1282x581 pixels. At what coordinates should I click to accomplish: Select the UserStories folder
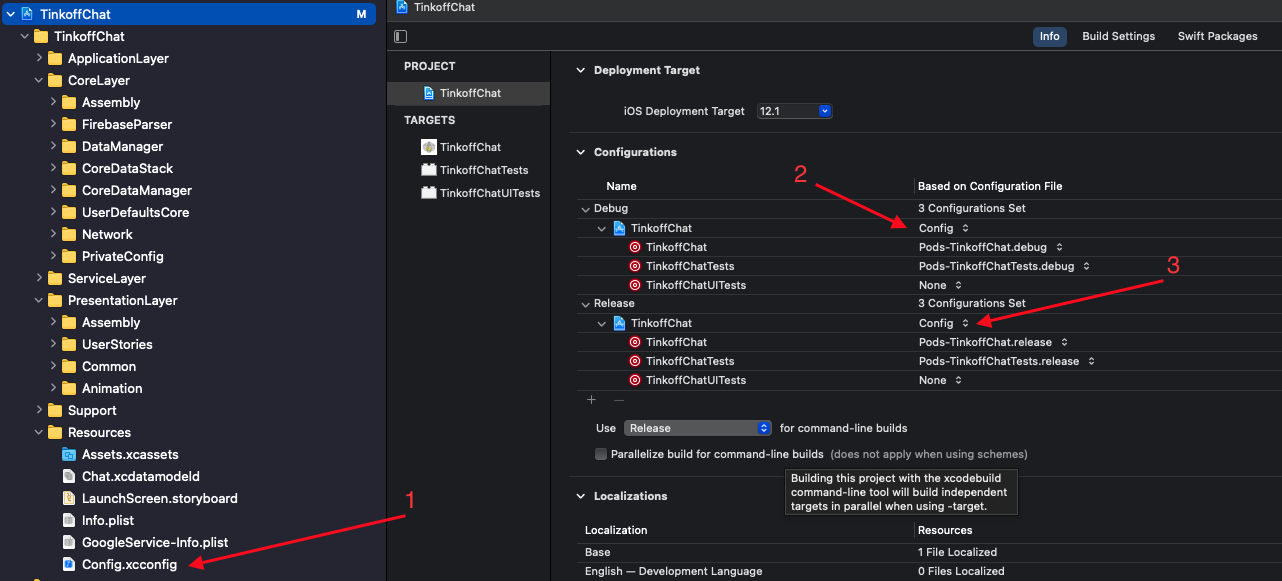117,344
